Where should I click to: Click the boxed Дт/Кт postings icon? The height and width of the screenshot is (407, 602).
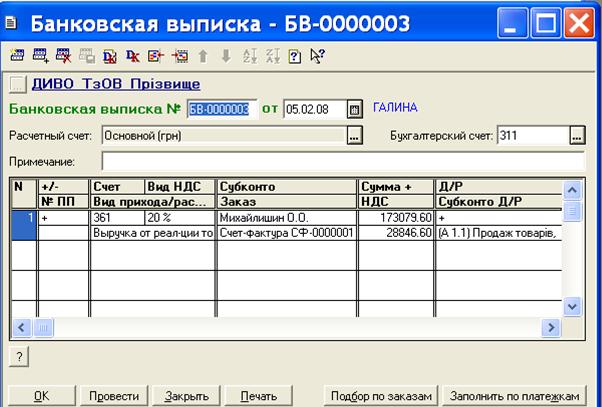pyautogui.click(x=110, y=56)
